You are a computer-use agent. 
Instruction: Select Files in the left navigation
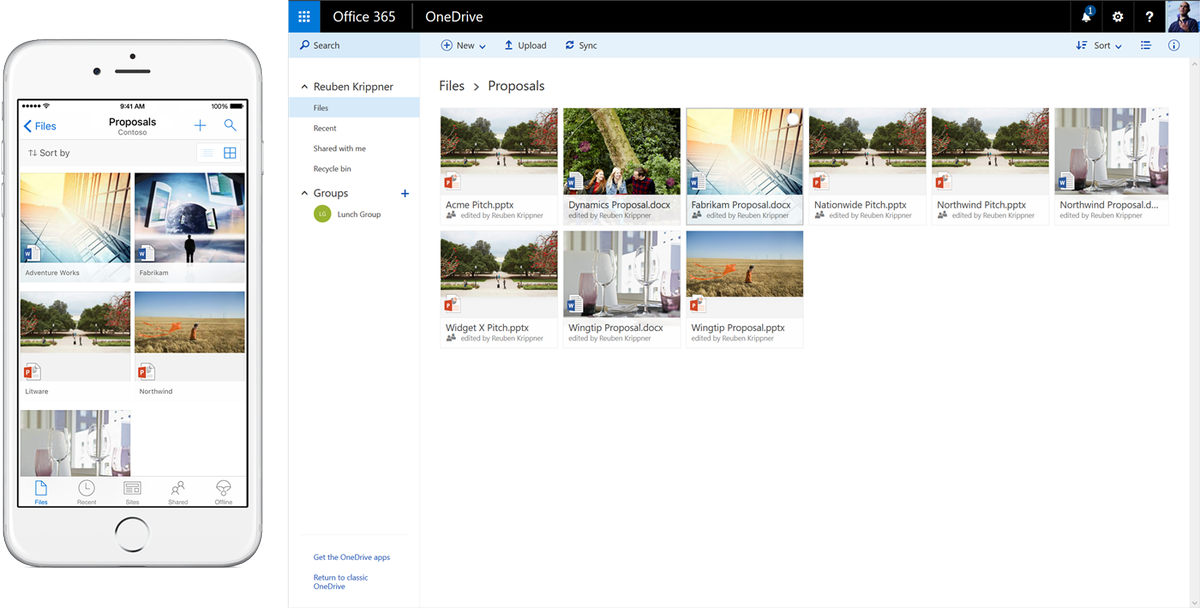click(354, 108)
